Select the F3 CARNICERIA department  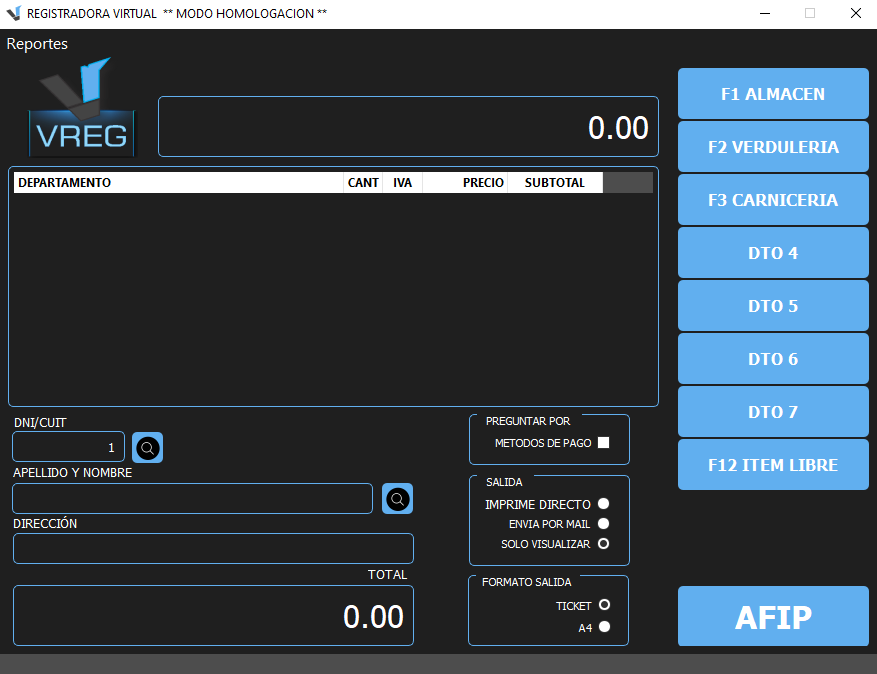point(773,200)
